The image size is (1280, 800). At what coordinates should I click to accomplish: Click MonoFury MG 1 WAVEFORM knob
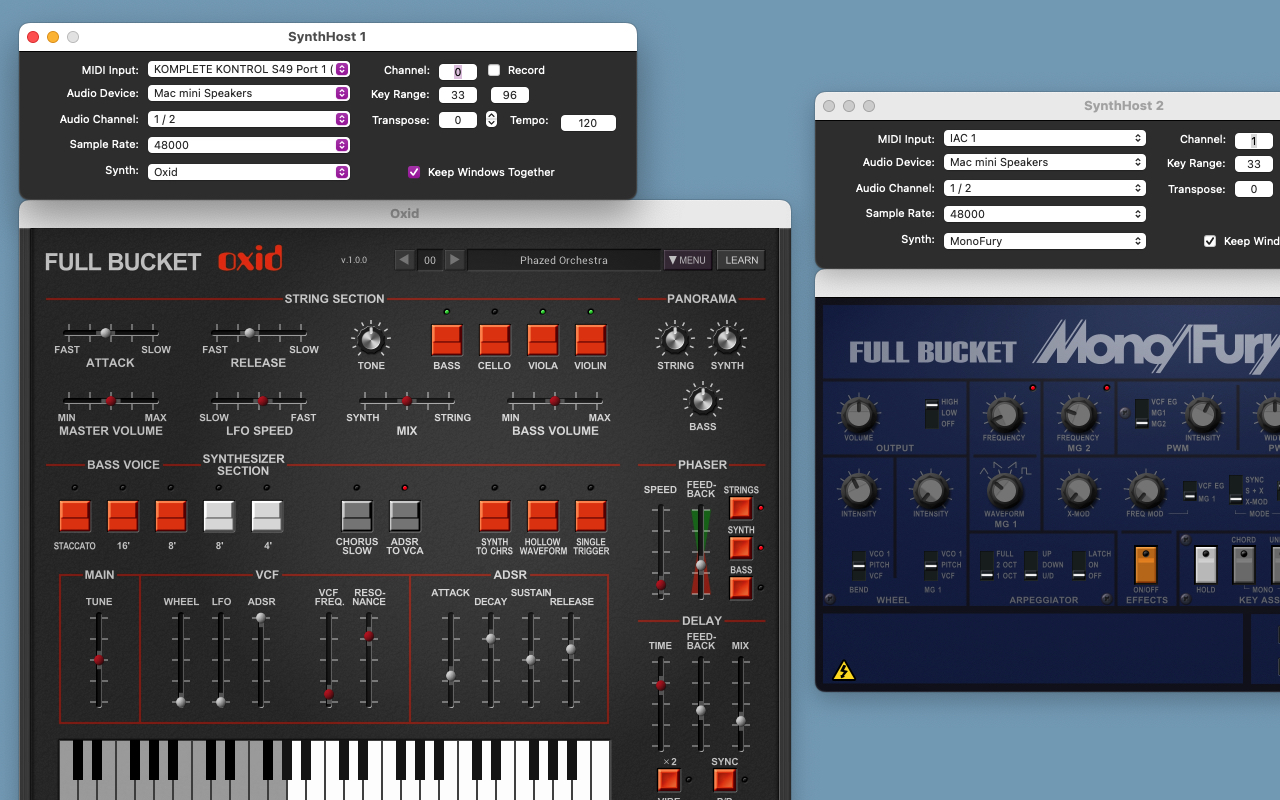coord(1004,491)
